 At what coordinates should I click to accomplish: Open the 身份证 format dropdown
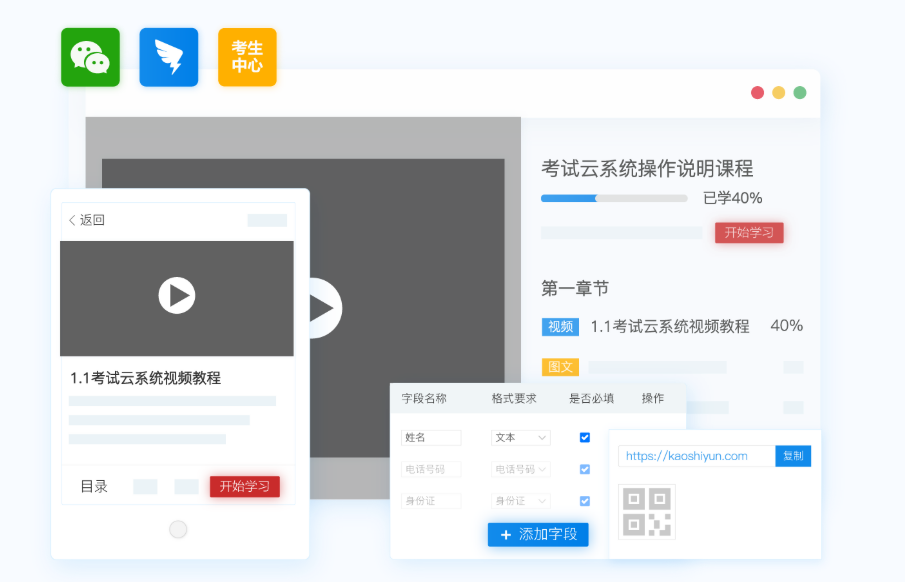click(x=521, y=501)
